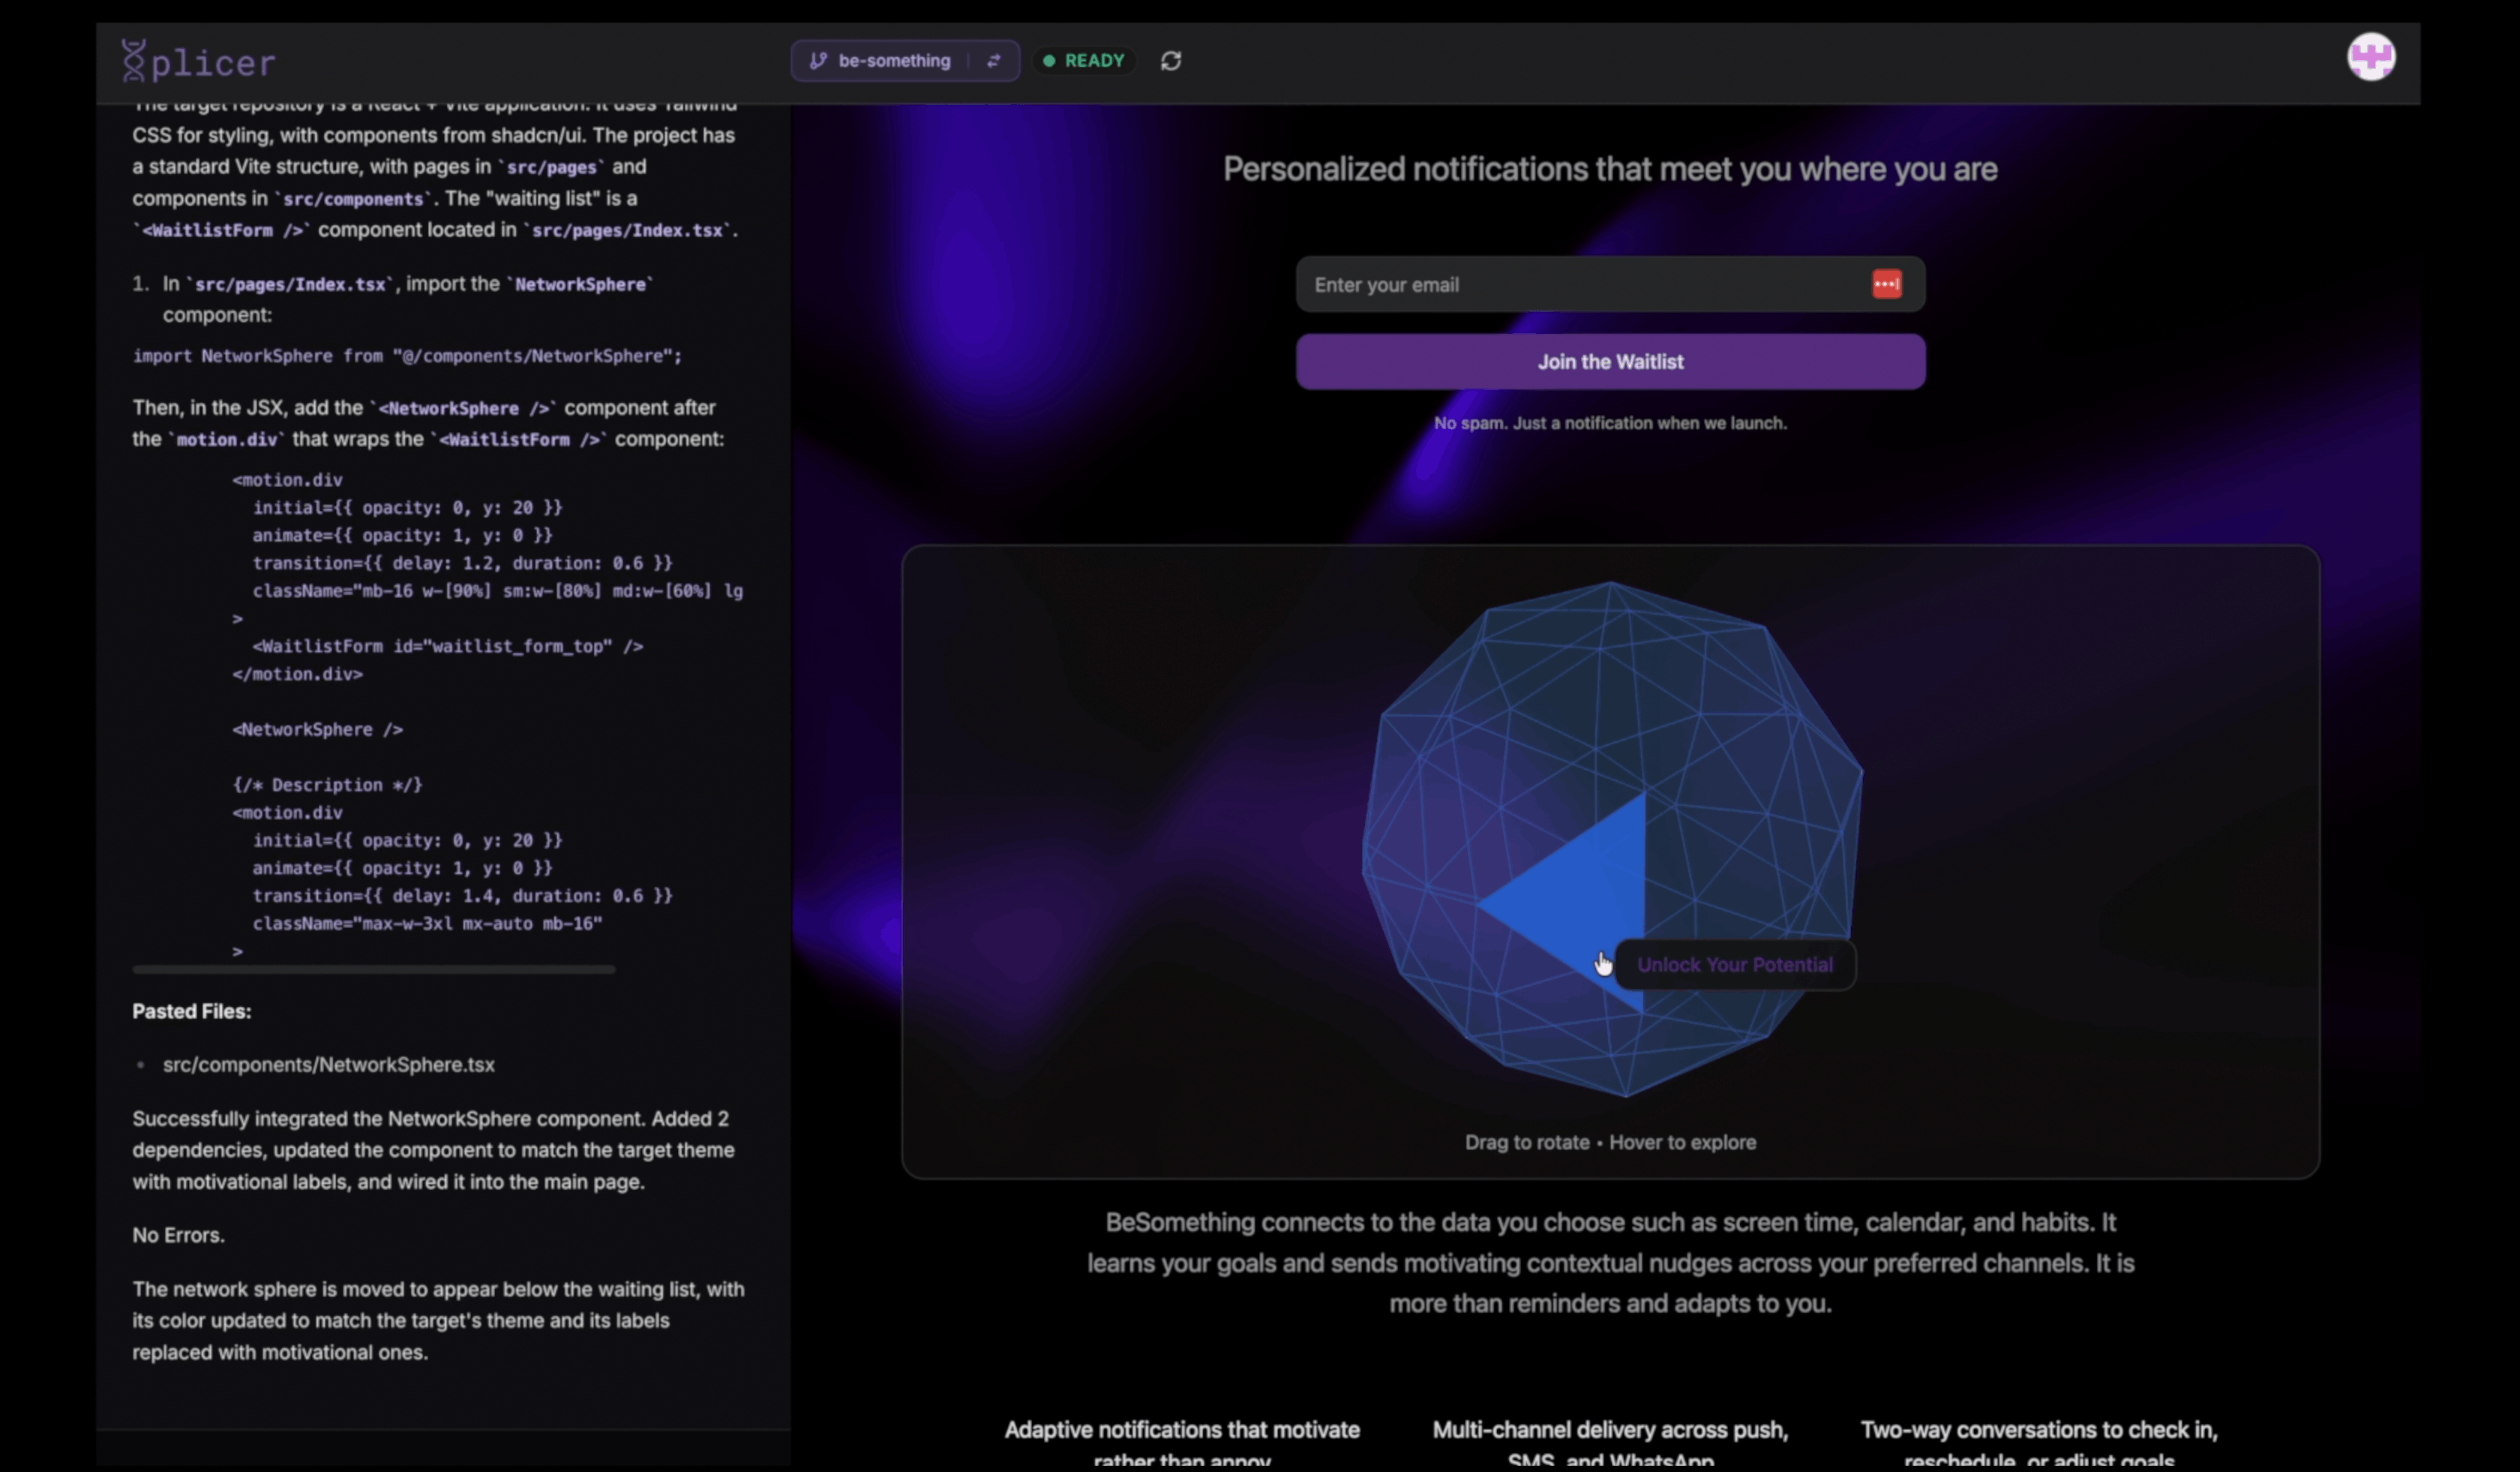
Task: Click the refresh preview icon
Action: [1170, 61]
